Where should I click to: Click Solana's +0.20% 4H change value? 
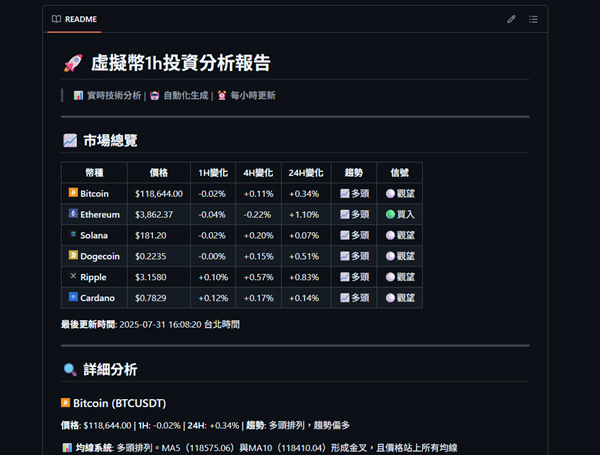[x=259, y=235]
